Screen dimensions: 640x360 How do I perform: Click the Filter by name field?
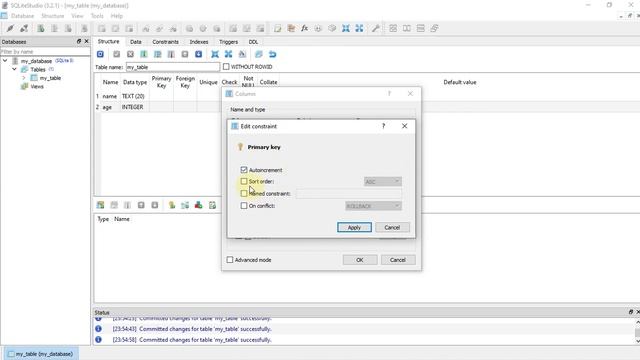click(x=45, y=52)
